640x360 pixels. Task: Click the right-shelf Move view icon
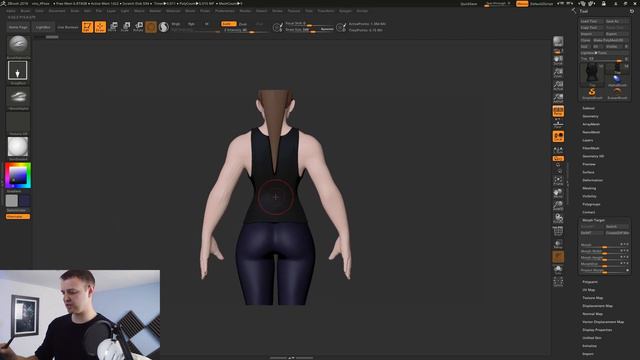coord(558,193)
